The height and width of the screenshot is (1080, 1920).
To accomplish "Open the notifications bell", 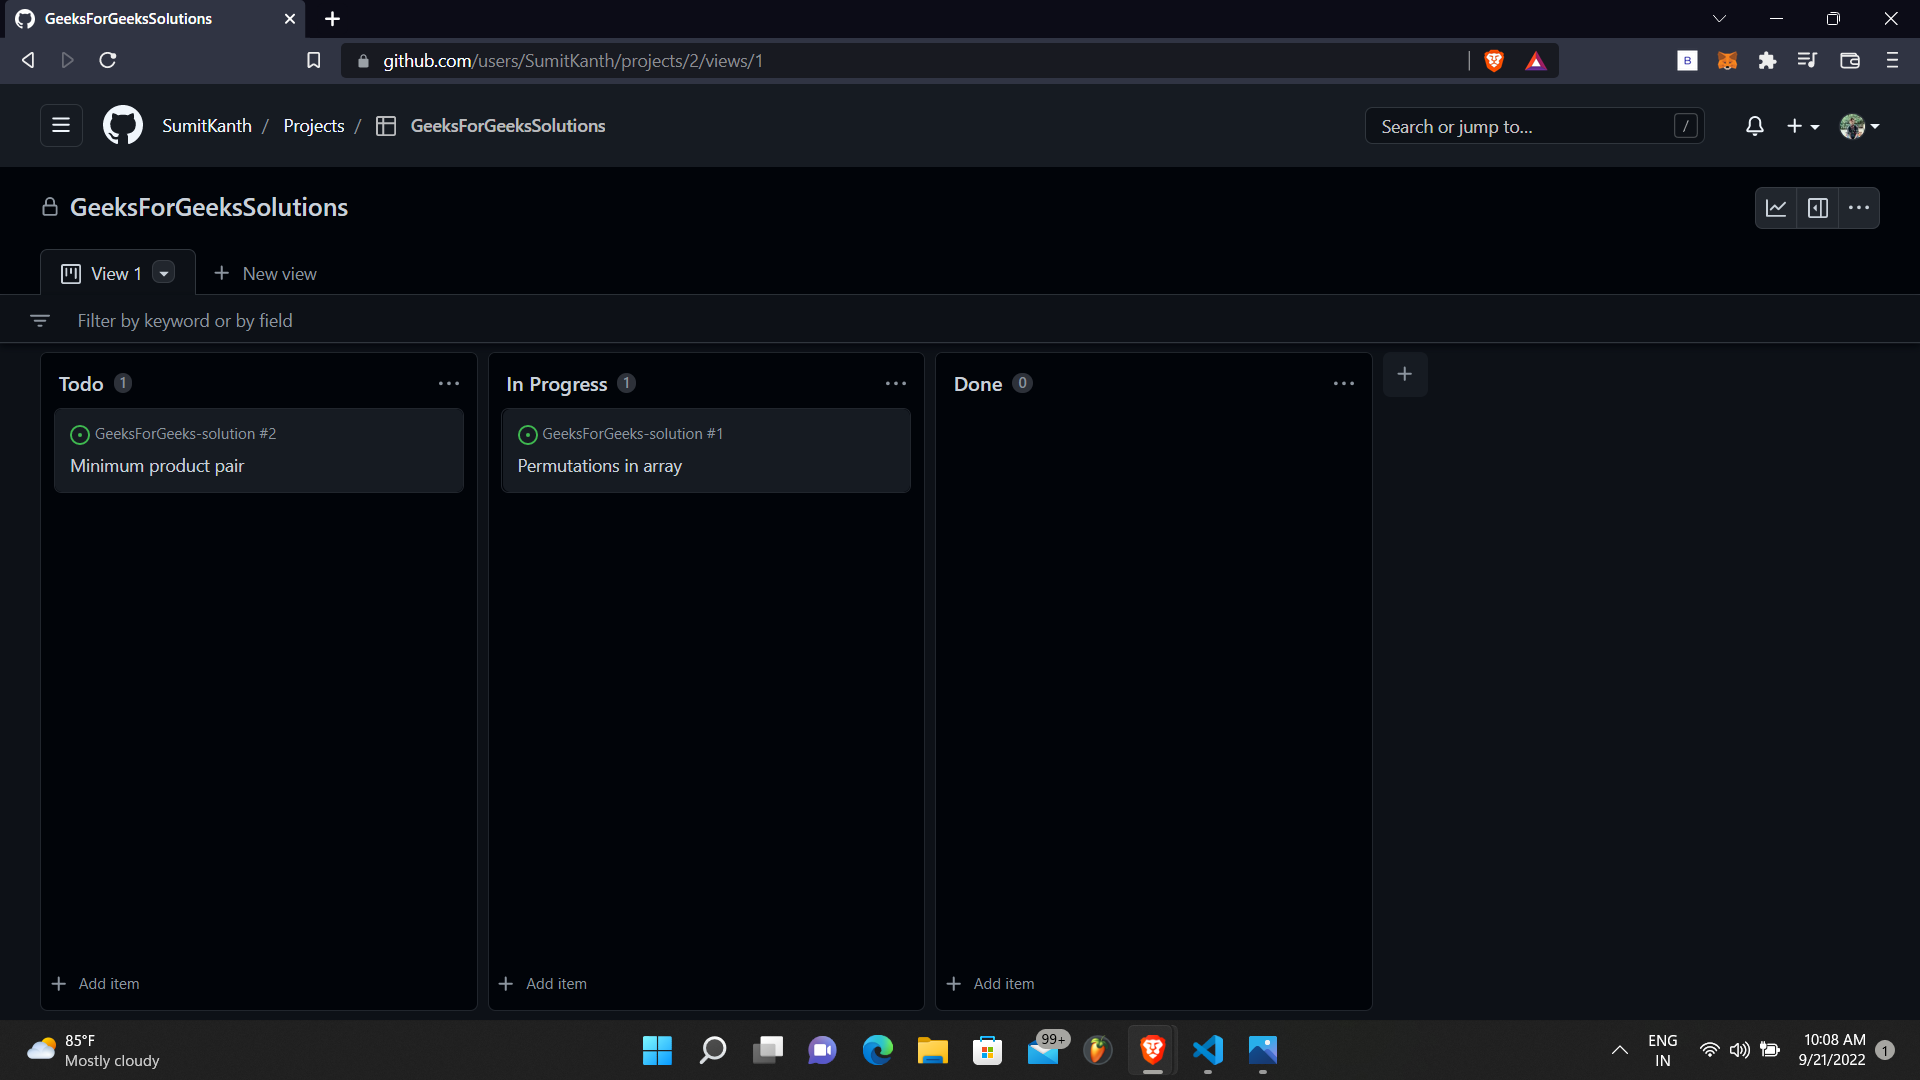I will 1754,126.
